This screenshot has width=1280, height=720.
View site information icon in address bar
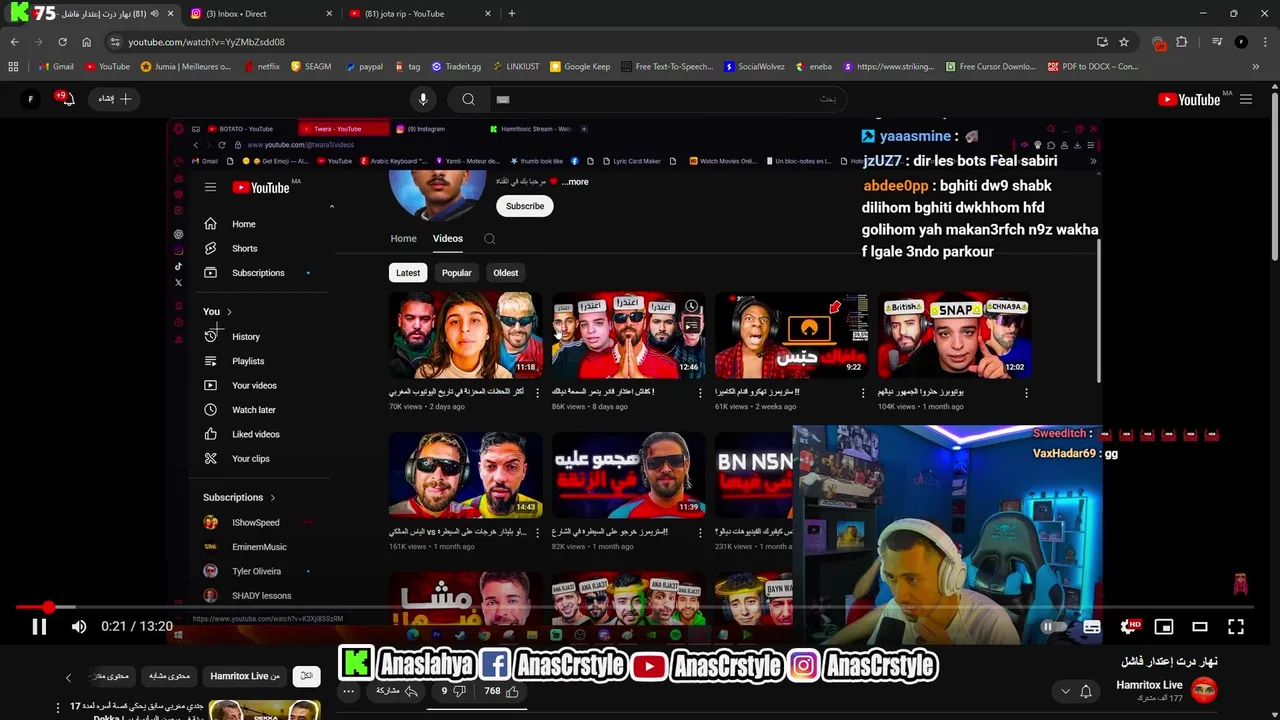point(115,42)
